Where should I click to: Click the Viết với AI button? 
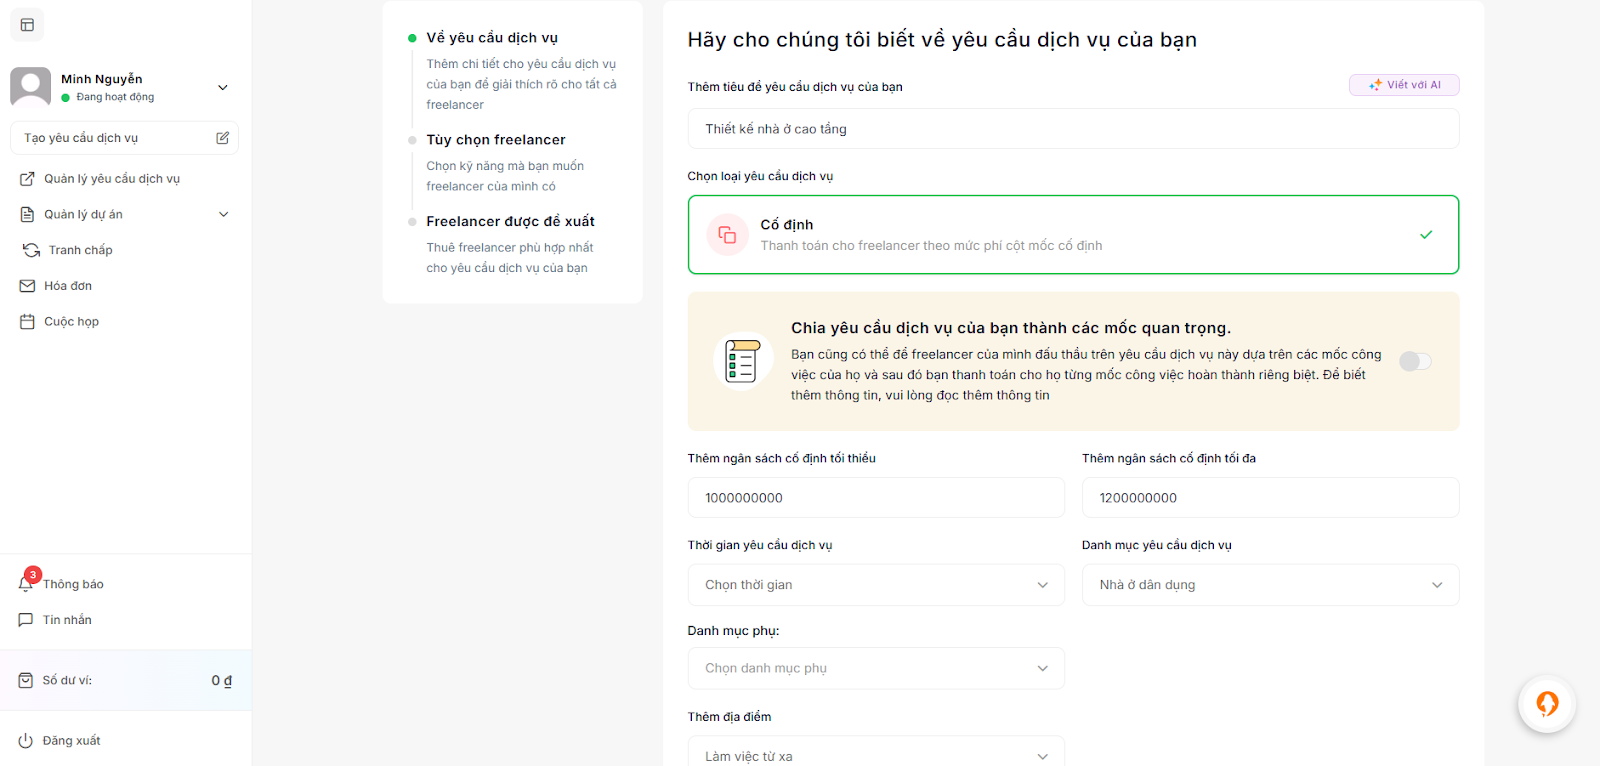pyautogui.click(x=1403, y=85)
